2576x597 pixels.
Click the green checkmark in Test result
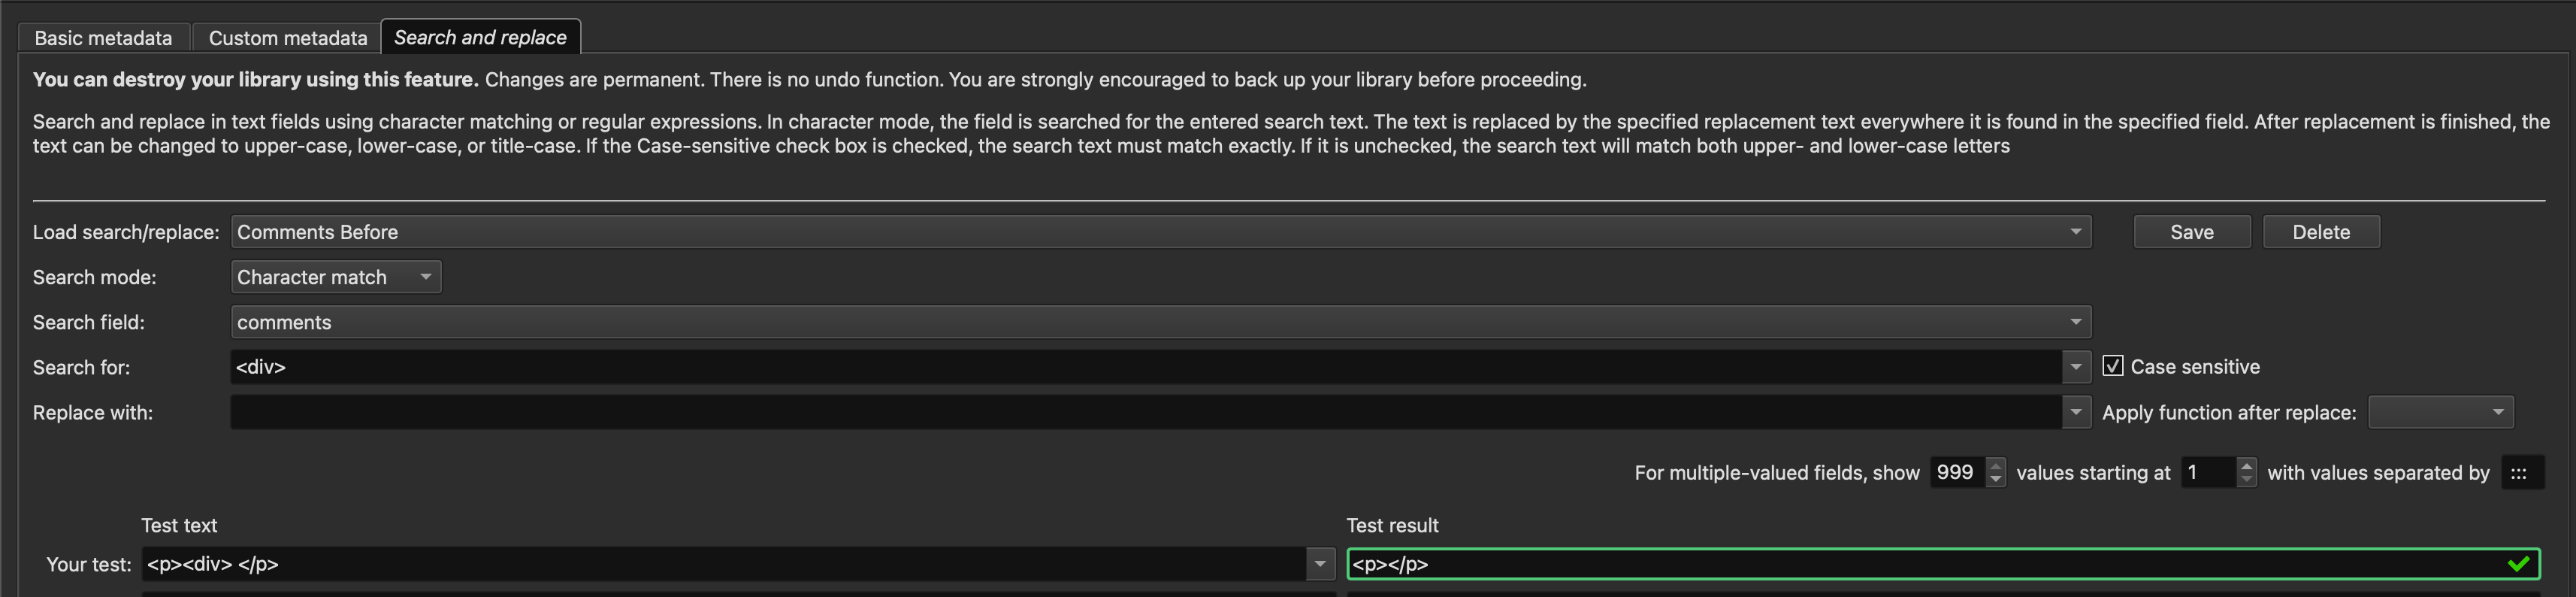[x=2518, y=564]
